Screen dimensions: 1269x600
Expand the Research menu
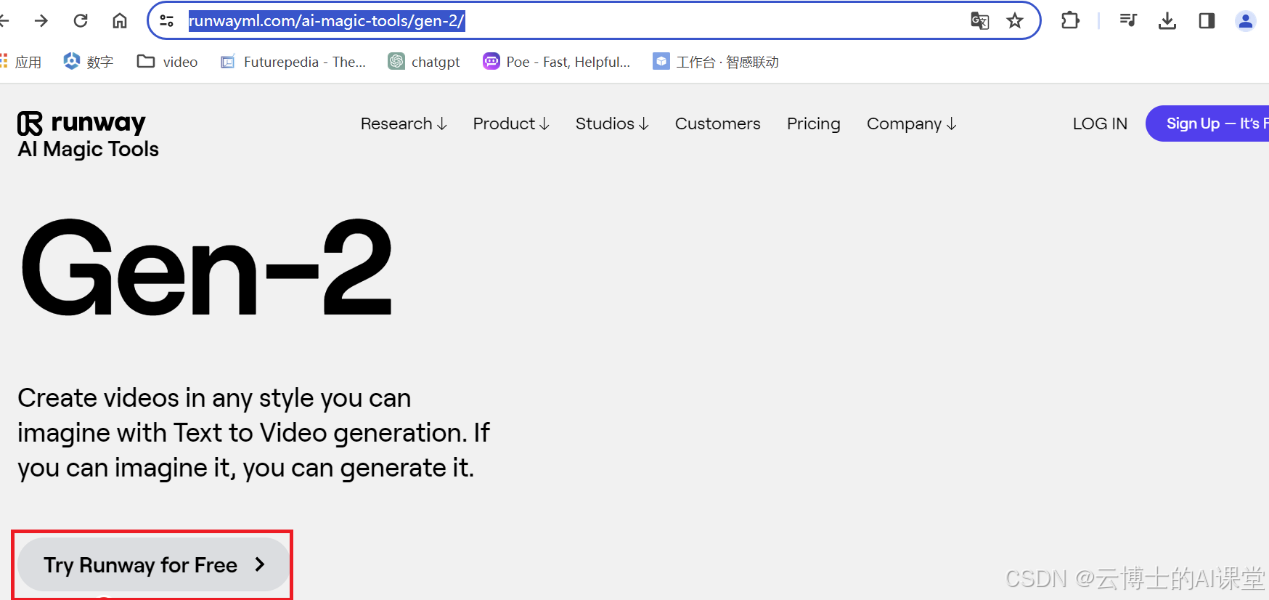tap(404, 124)
